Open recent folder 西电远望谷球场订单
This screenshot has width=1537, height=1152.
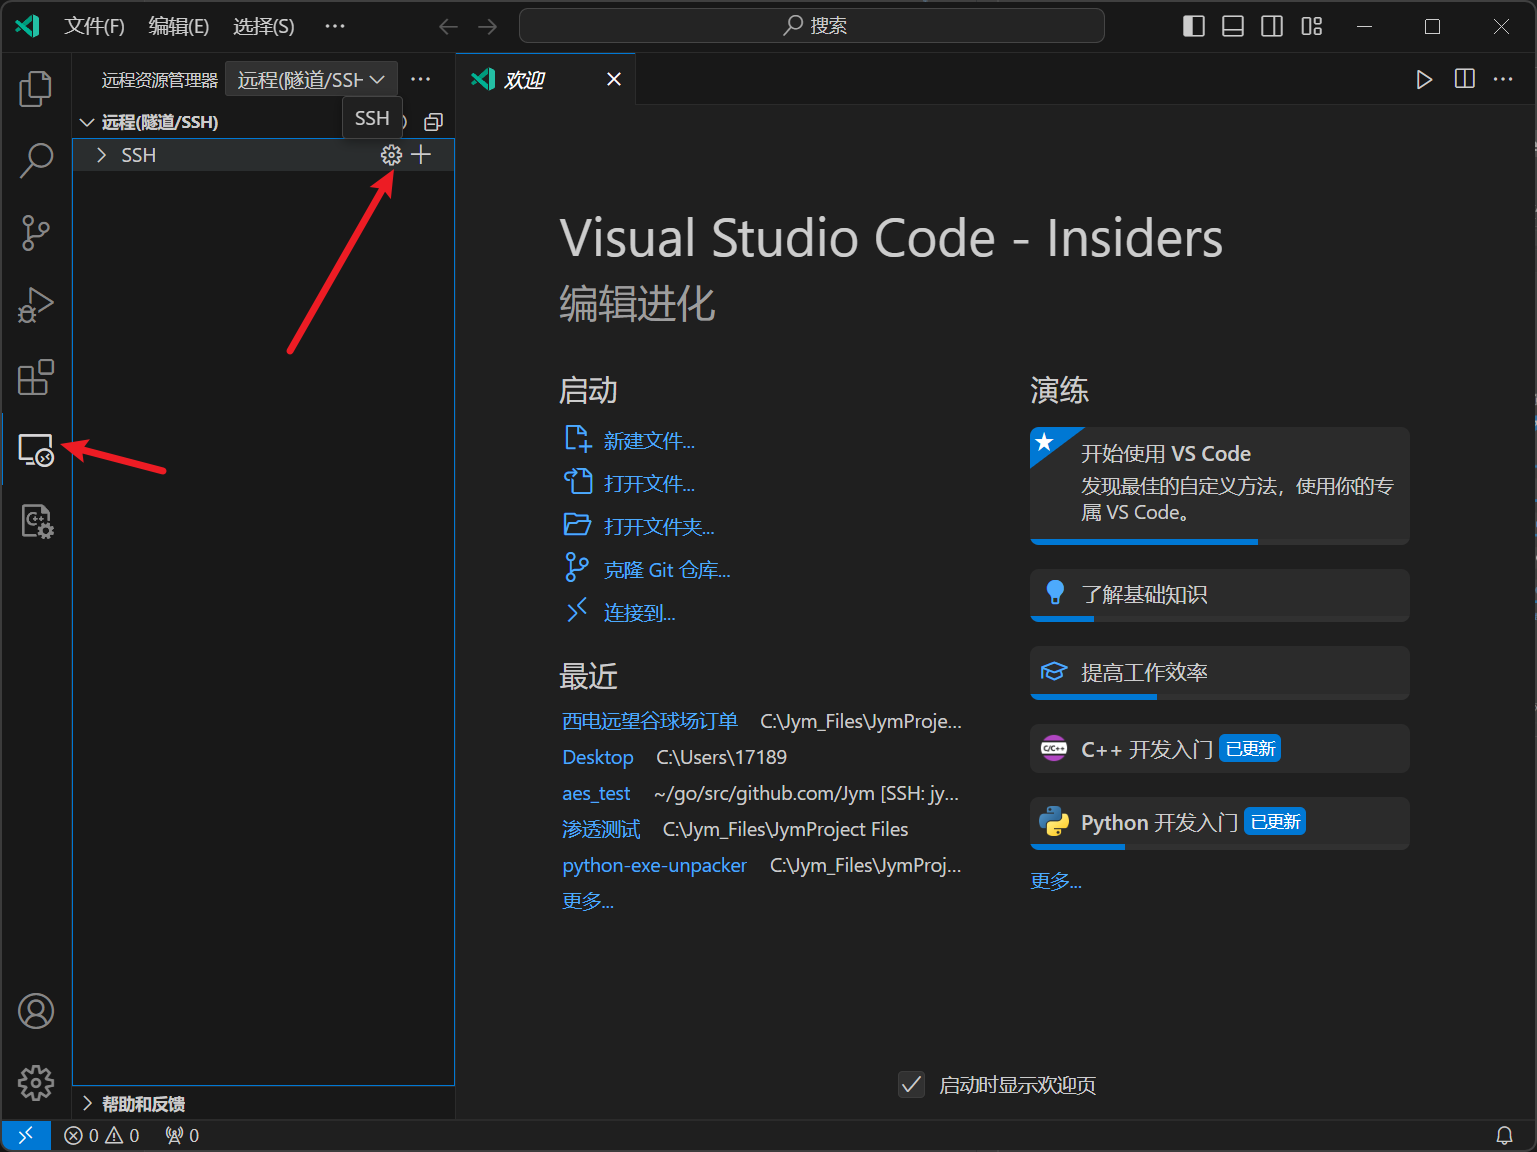tap(650, 721)
